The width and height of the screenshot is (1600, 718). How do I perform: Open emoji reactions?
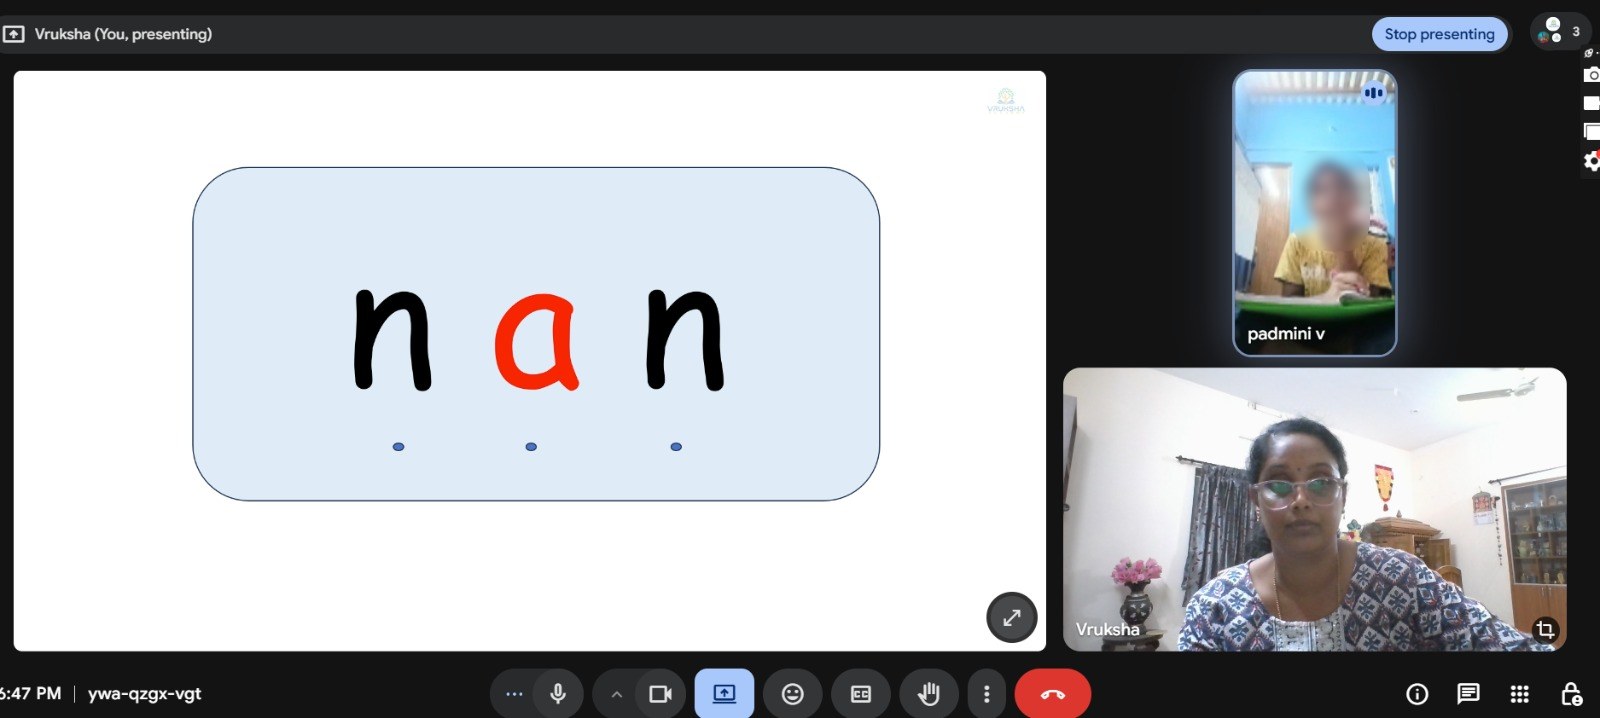[792, 693]
